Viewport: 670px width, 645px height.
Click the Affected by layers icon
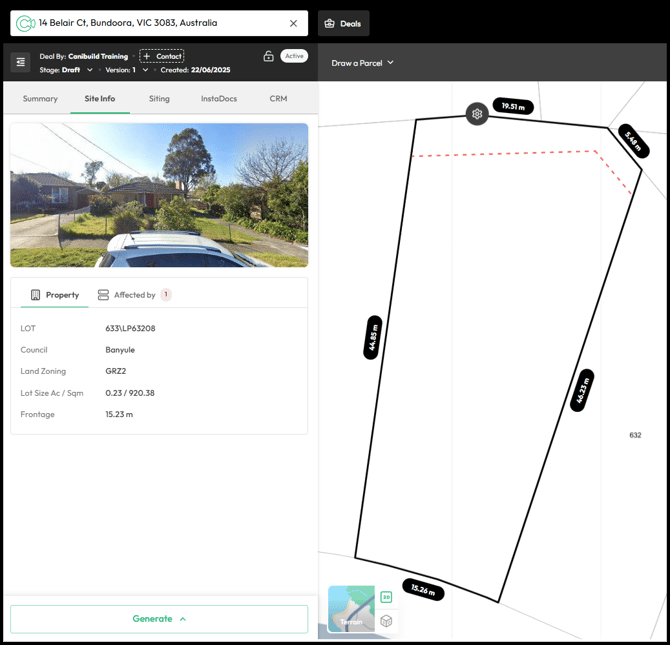point(103,295)
